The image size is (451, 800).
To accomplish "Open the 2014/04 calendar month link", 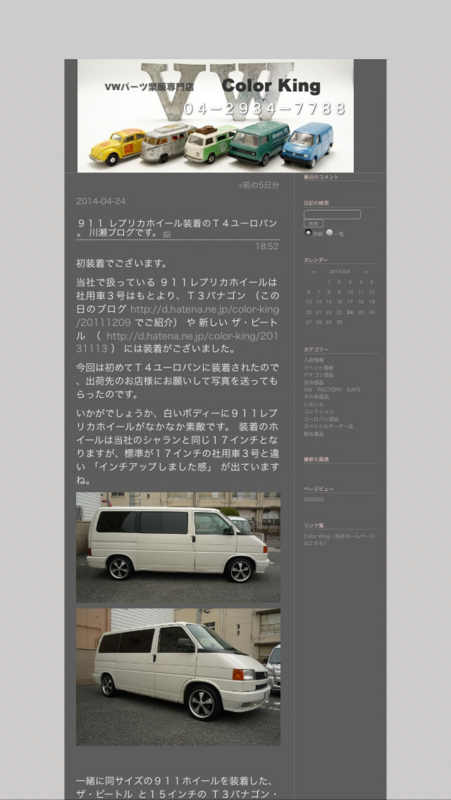I will coord(340,272).
